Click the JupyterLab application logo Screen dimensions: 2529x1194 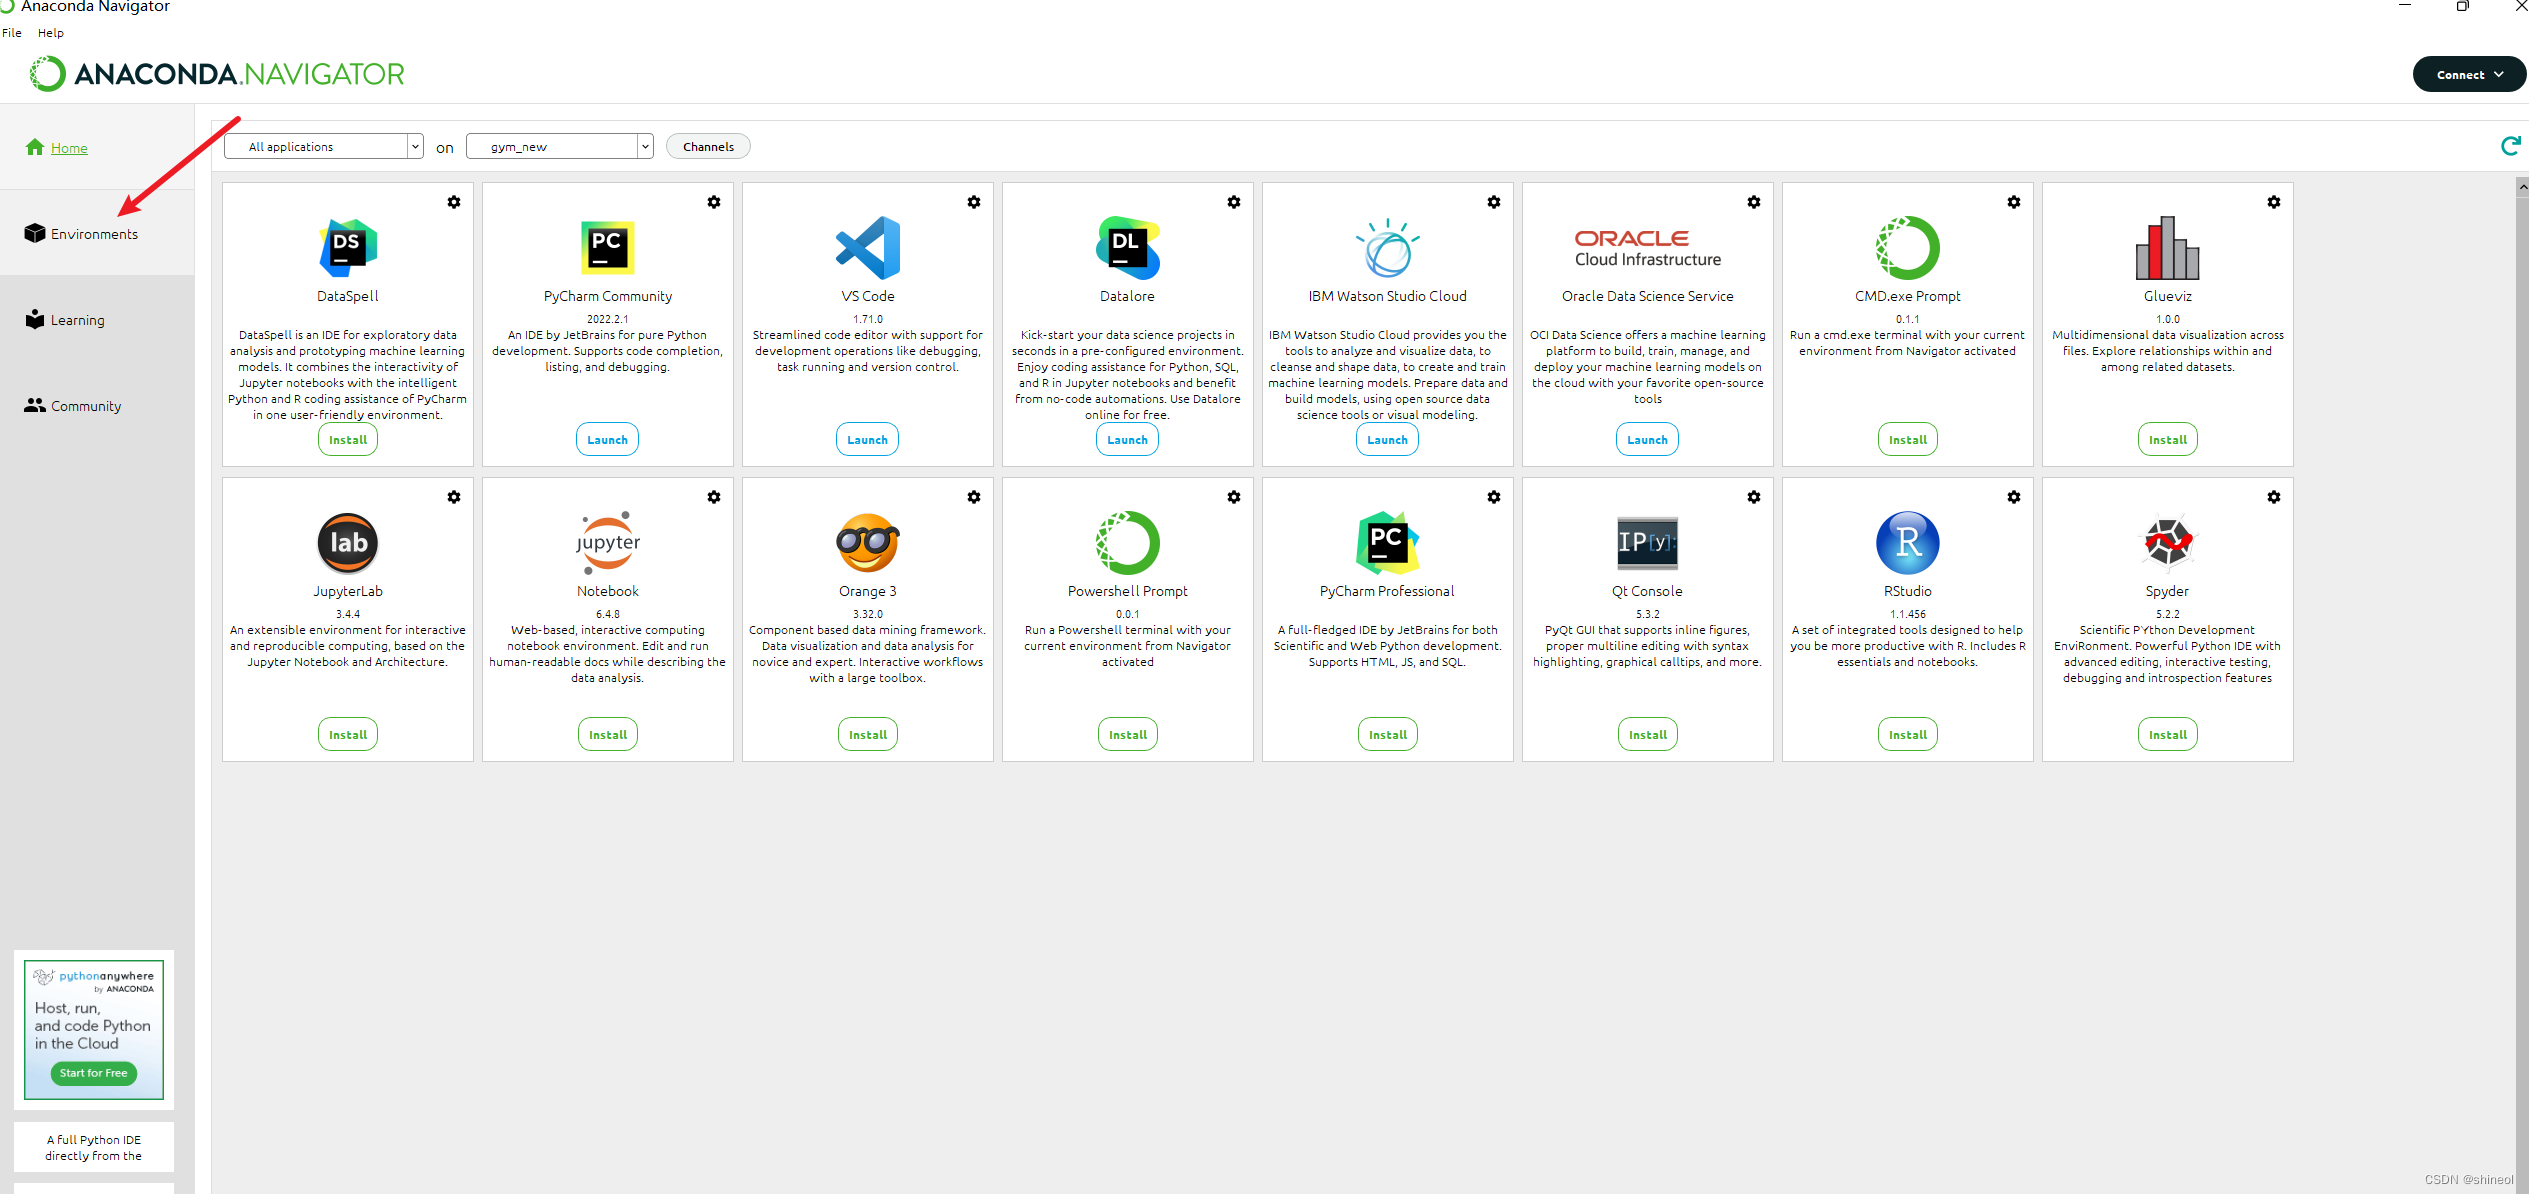(x=347, y=542)
